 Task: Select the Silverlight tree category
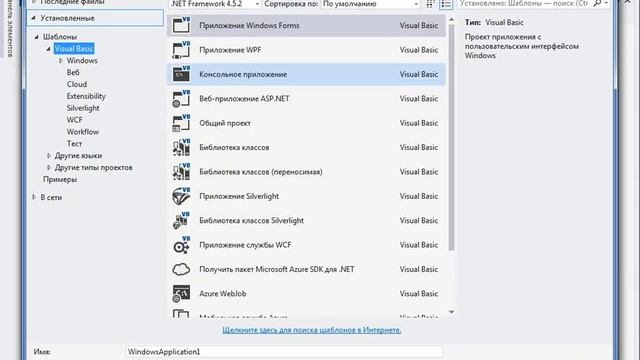[83, 108]
